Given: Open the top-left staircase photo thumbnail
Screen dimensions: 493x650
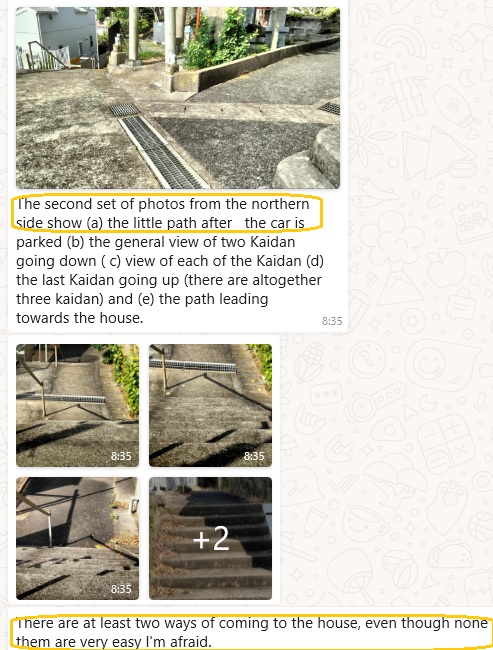Looking at the screenshot, I should click(x=78, y=405).
